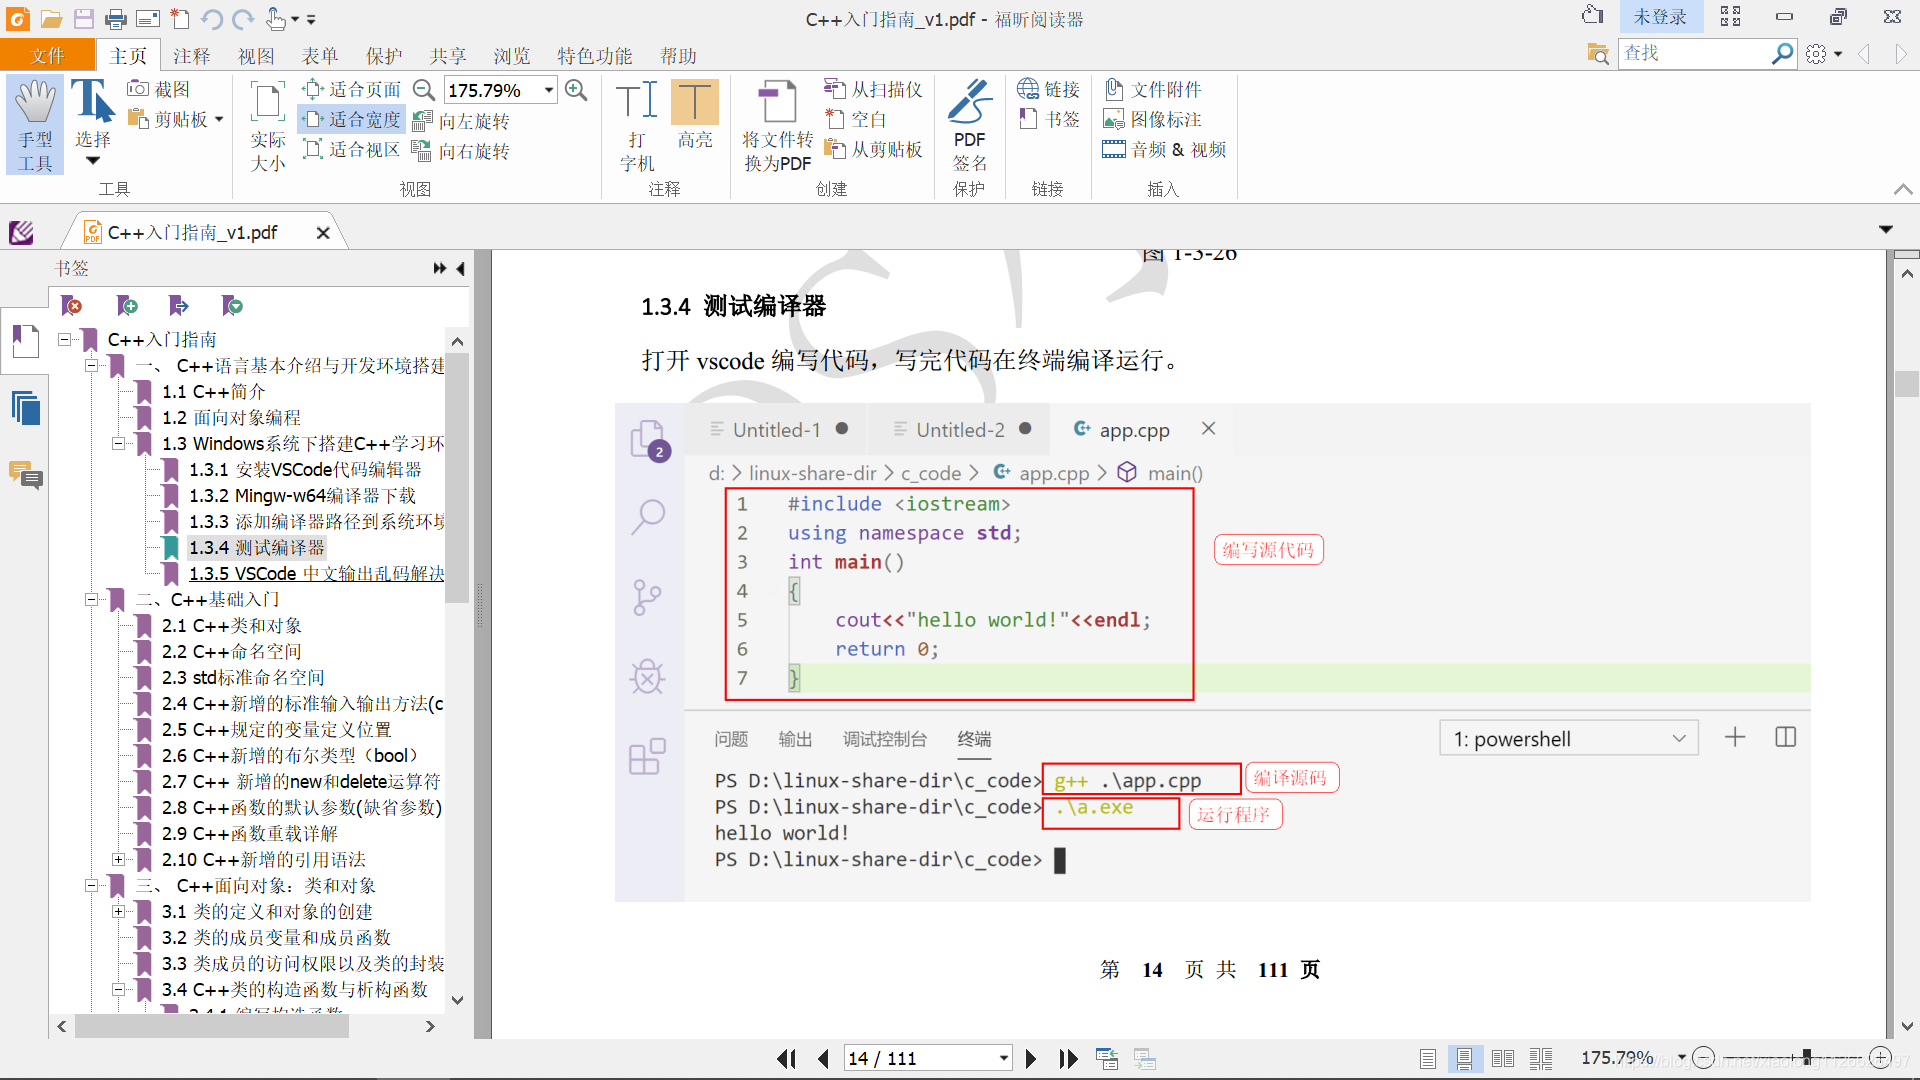Click the zoom slider in status bar
This screenshot has height=1080, width=1920.
pos(1806,1057)
